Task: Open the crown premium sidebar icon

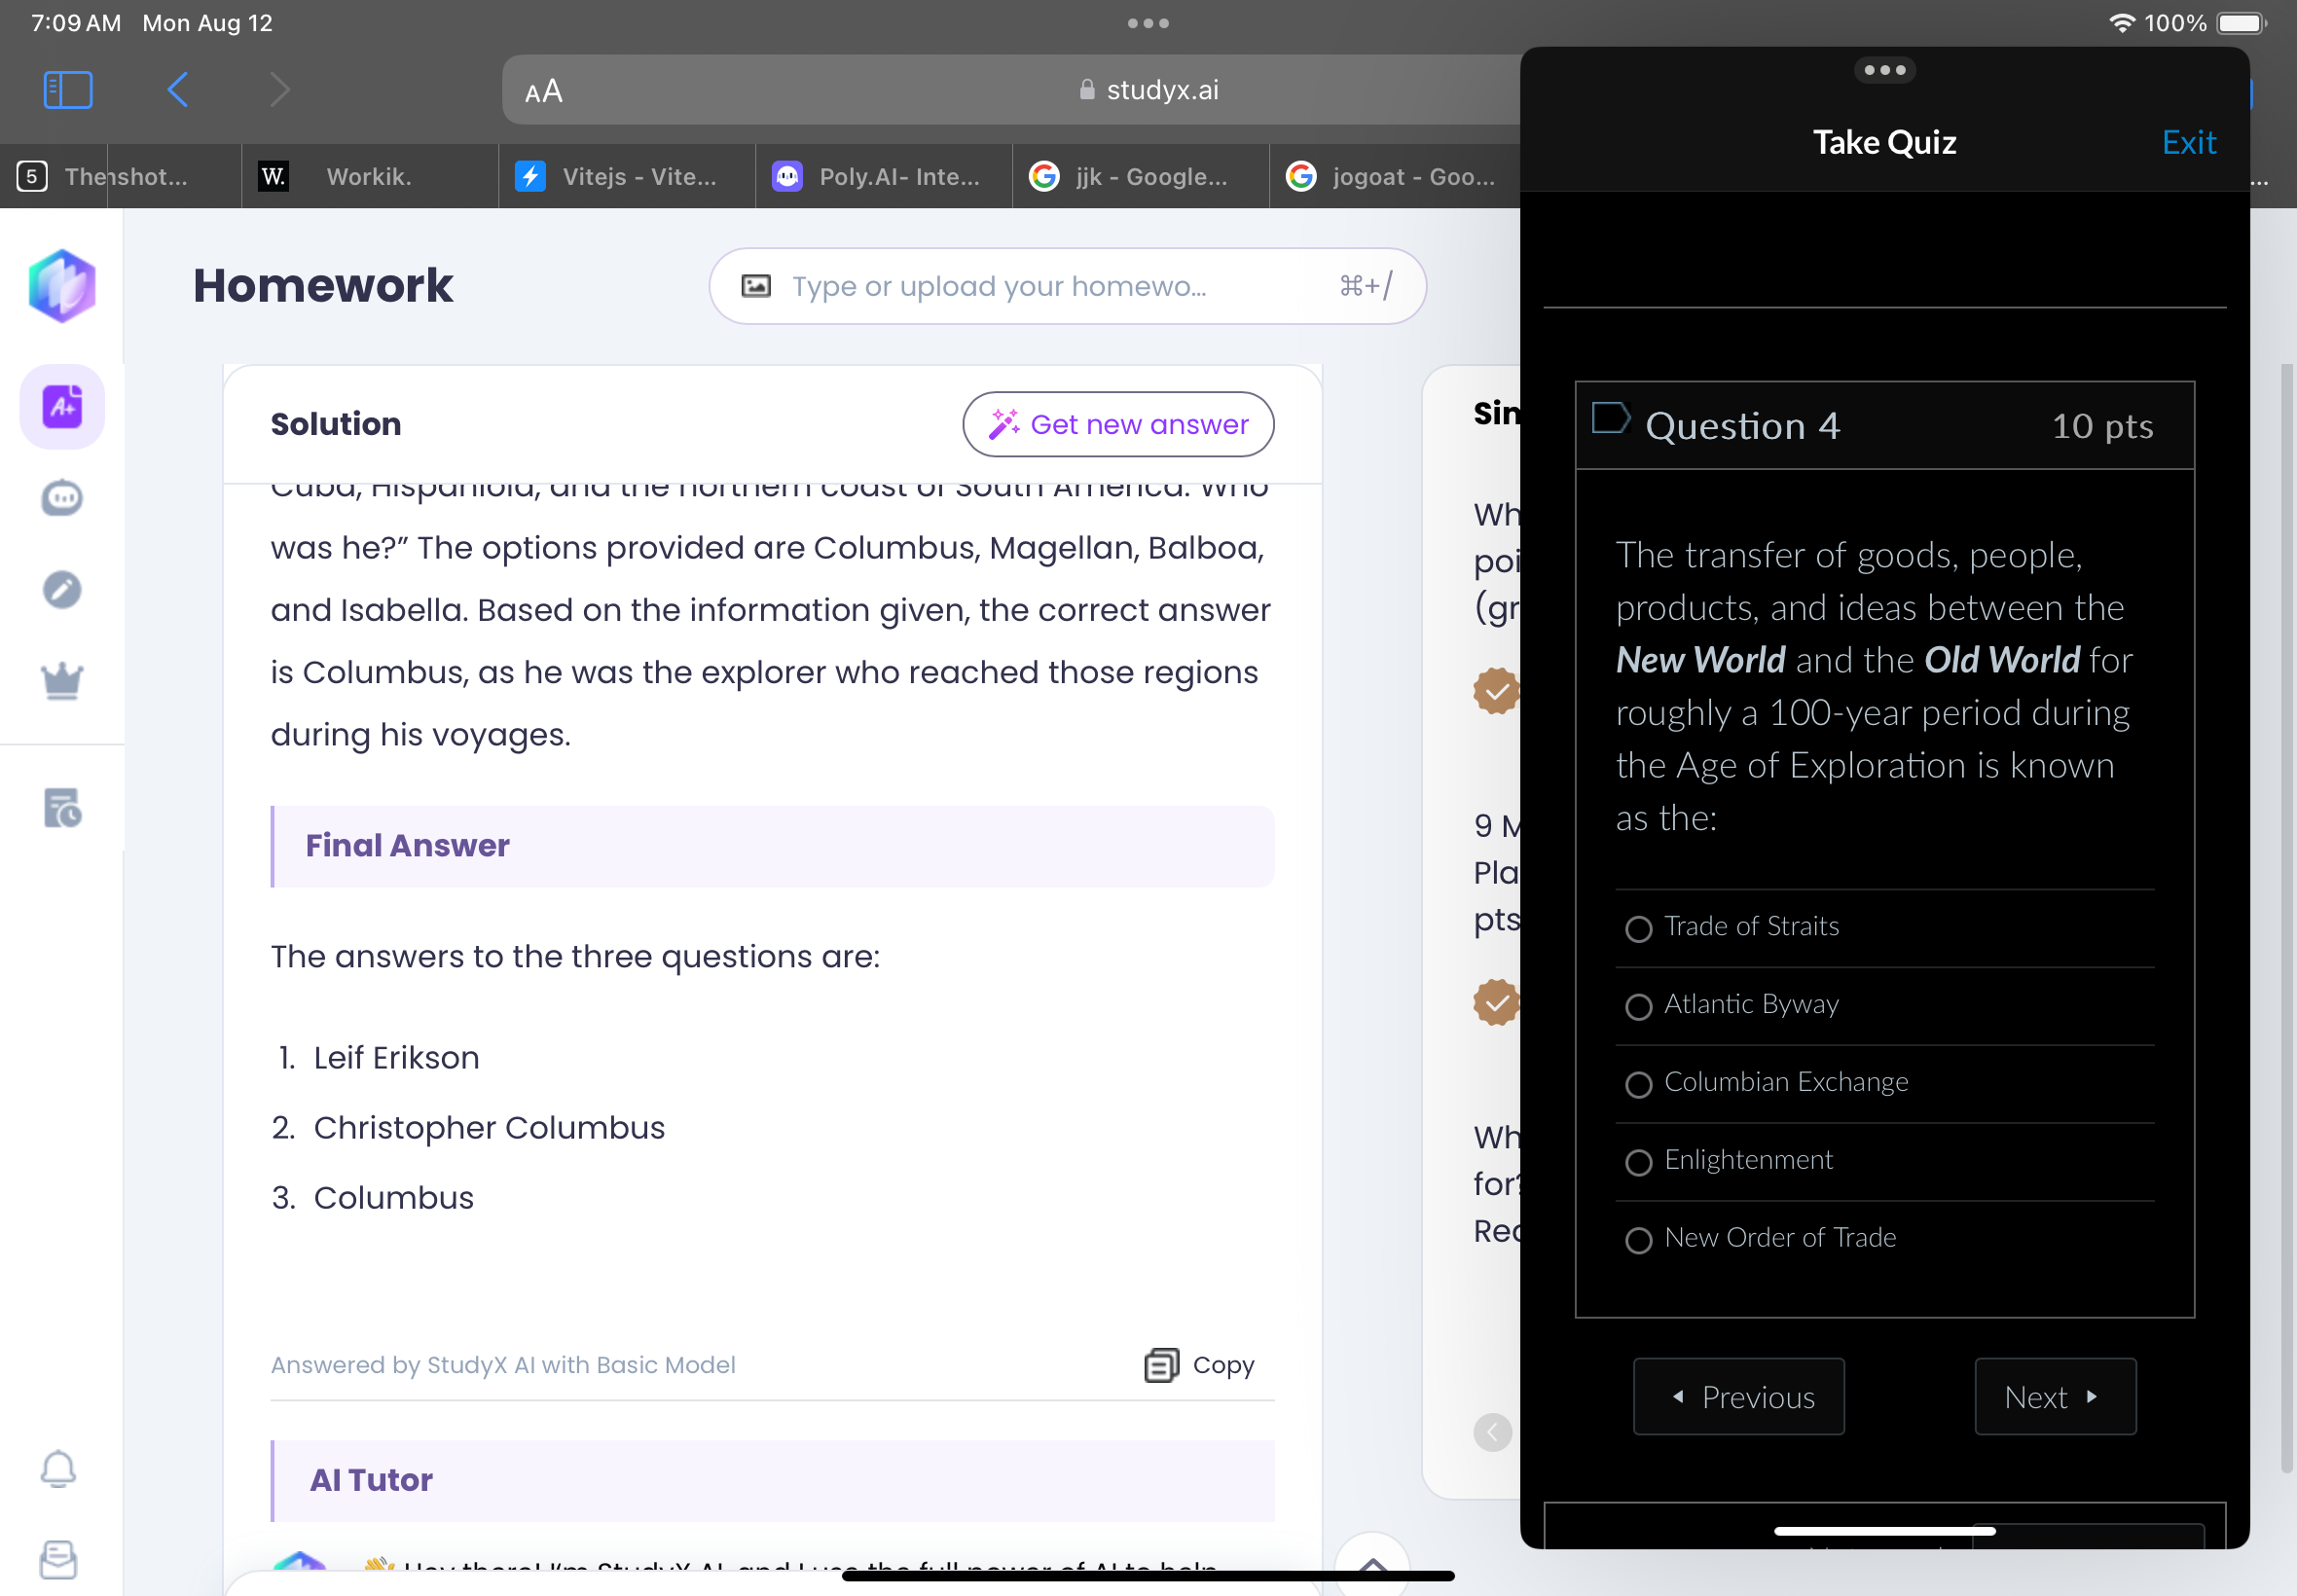Action: tap(62, 681)
